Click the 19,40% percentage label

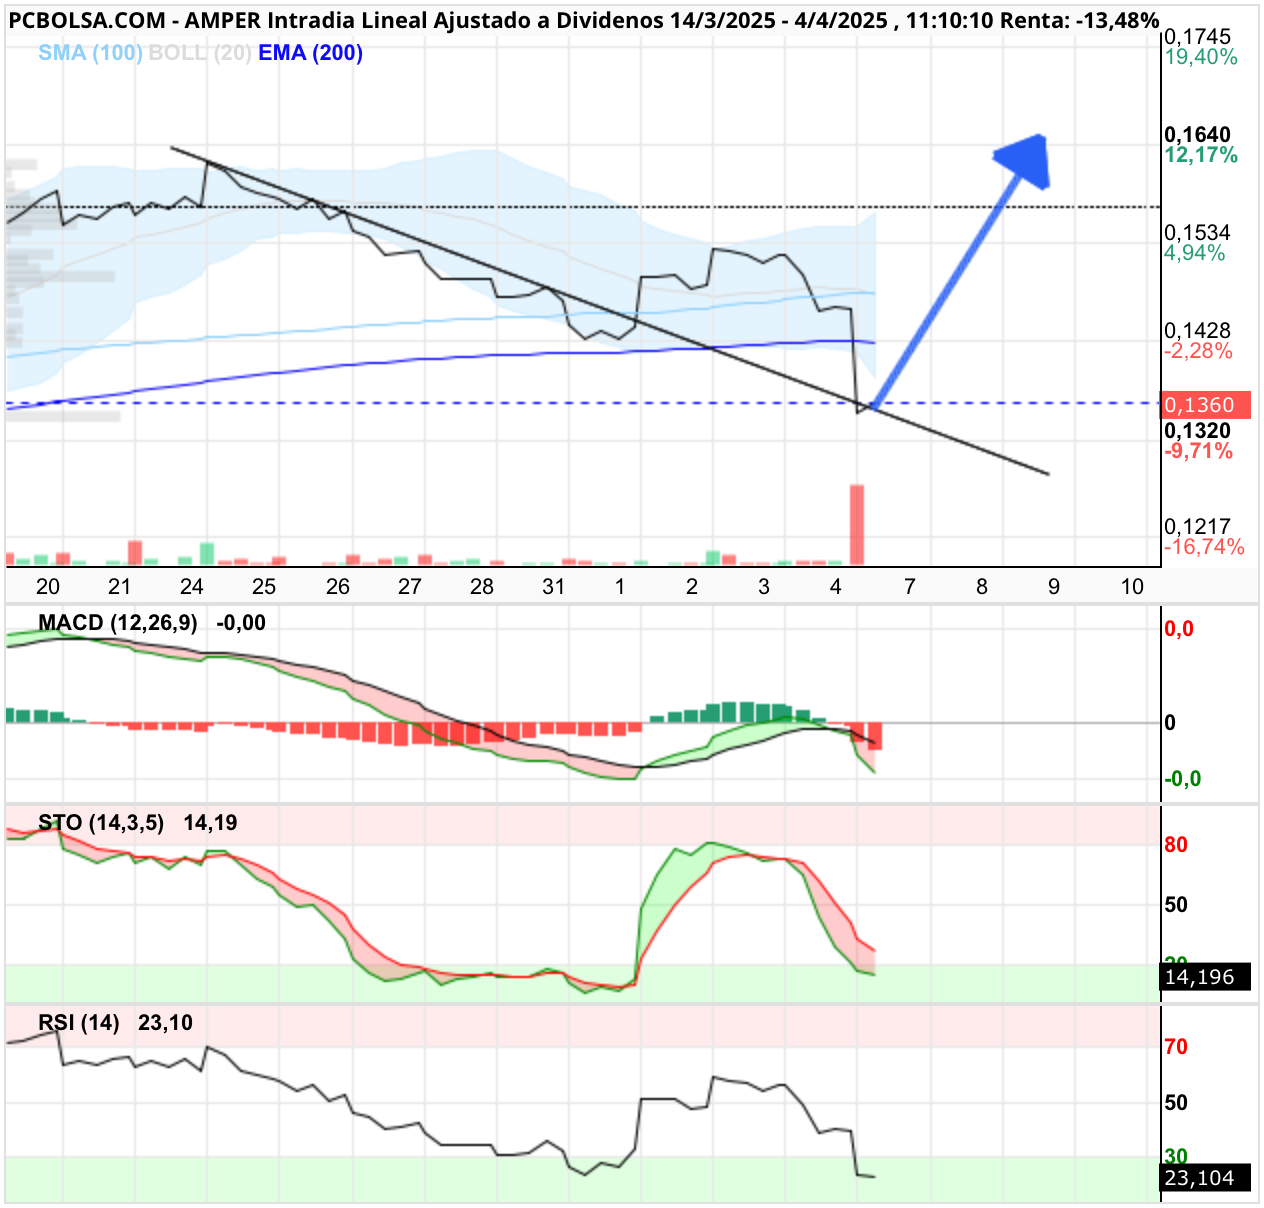[1201, 57]
